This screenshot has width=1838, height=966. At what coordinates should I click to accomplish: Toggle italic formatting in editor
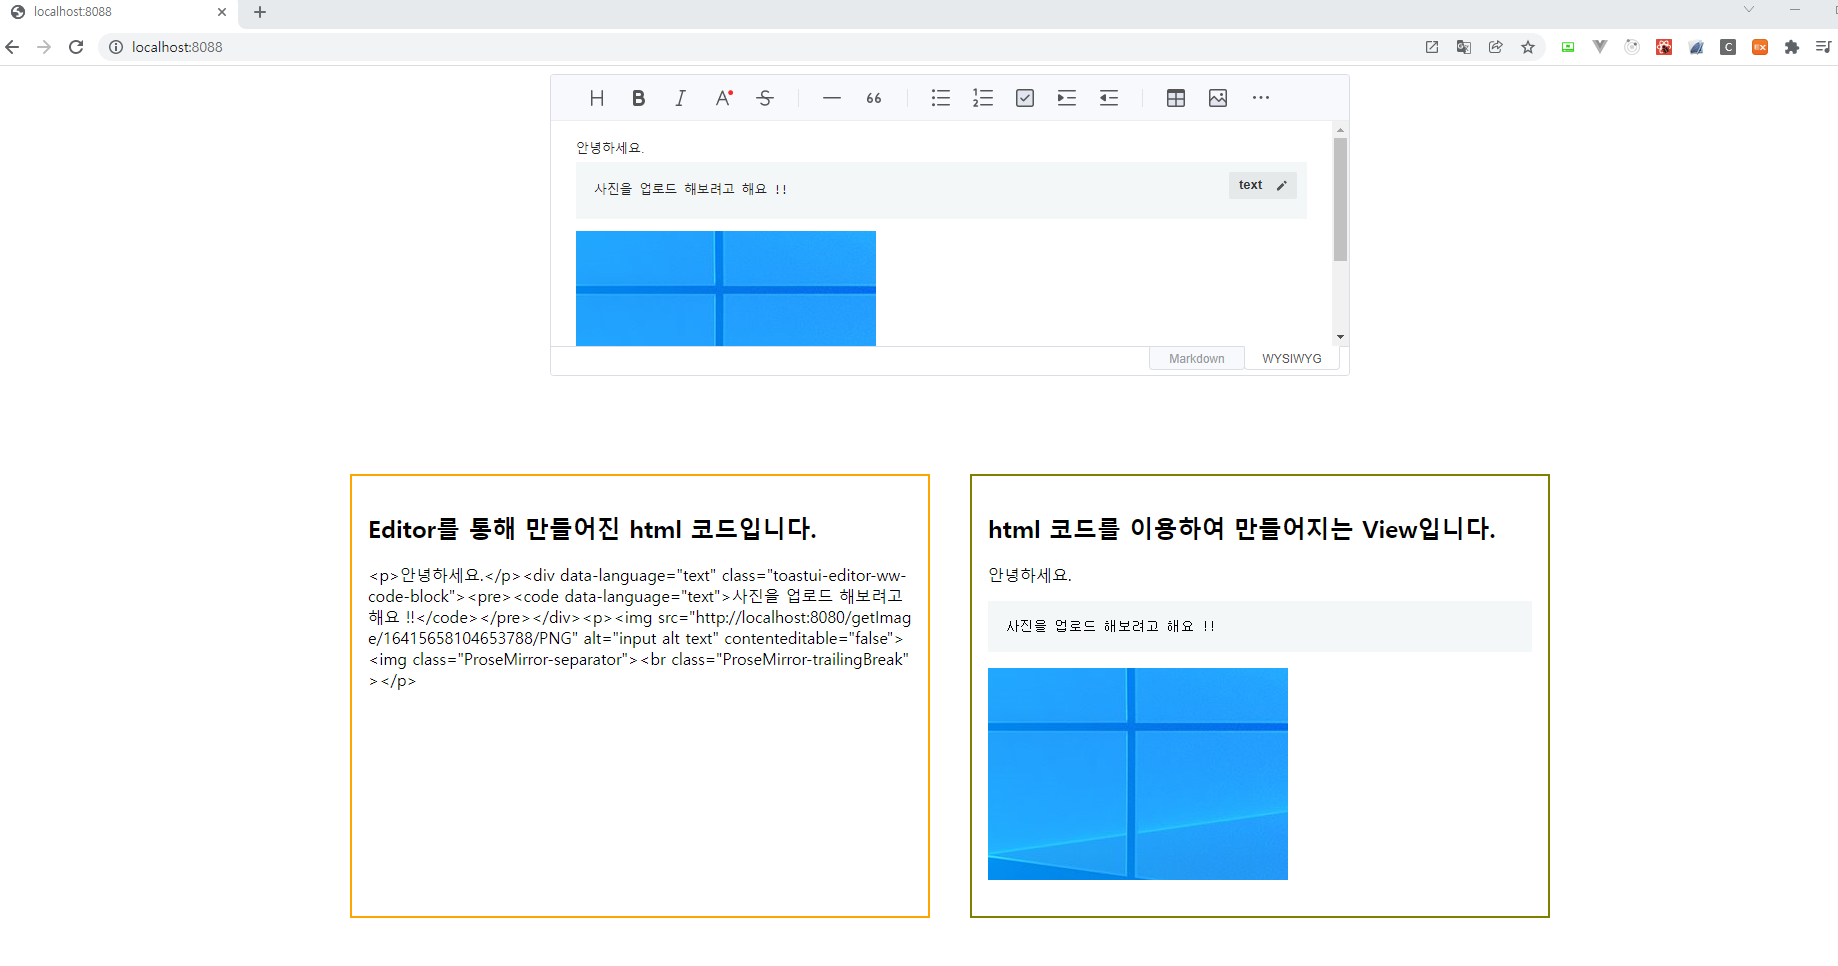[x=680, y=98]
